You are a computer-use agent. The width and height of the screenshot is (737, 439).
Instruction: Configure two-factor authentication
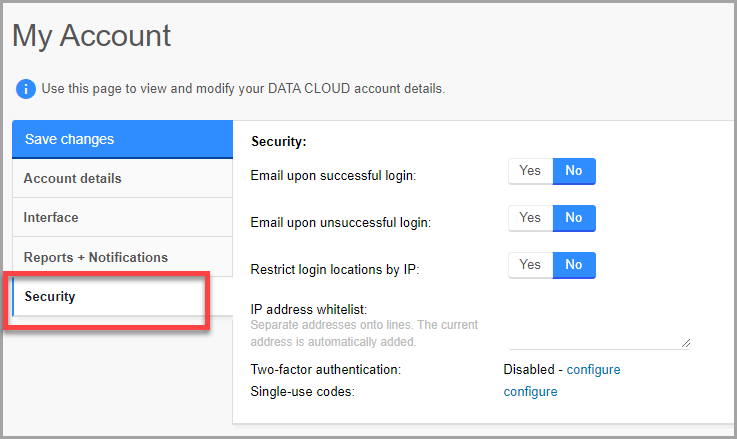point(593,370)
